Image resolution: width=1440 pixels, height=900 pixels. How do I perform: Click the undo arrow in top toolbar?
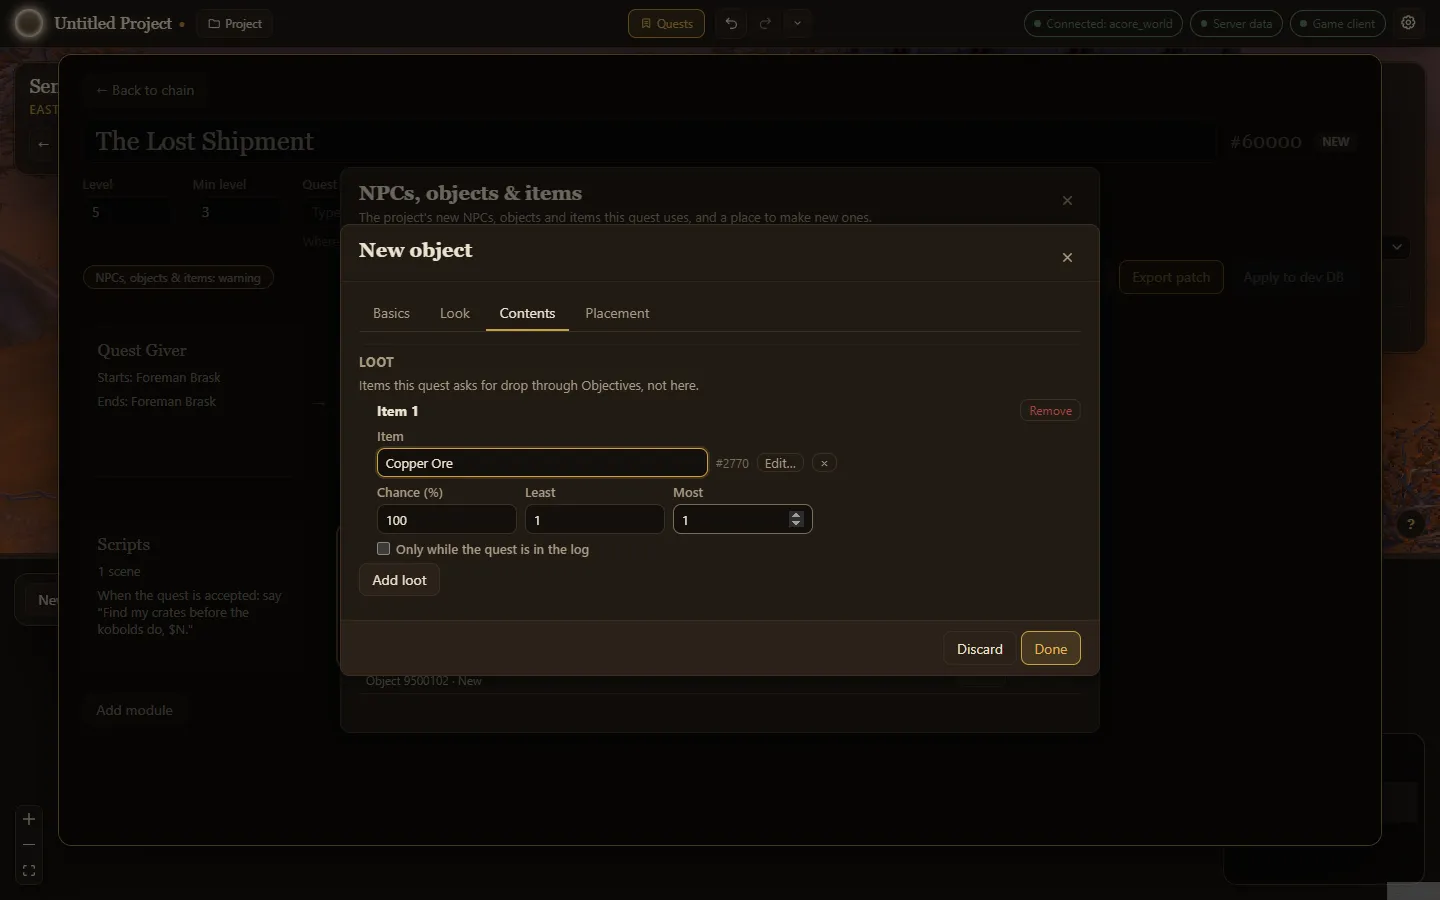coord(732,23)
